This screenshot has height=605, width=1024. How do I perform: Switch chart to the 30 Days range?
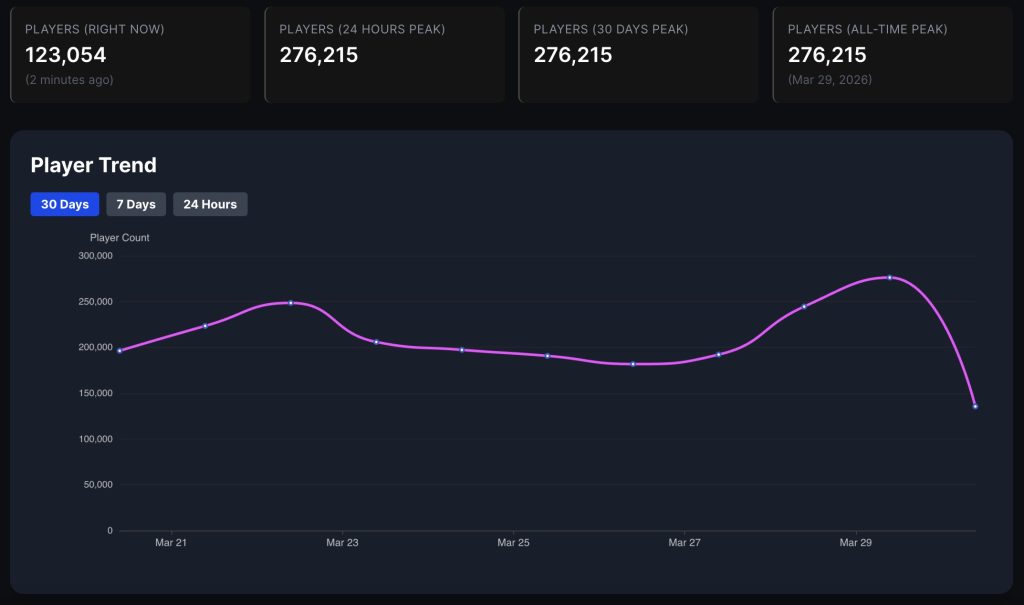pos(65,204)
